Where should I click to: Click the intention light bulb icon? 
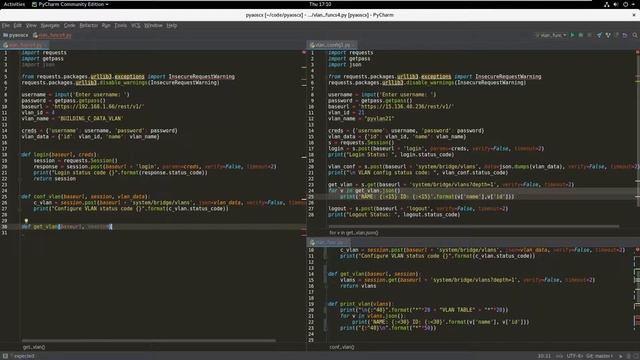point(26,221)
